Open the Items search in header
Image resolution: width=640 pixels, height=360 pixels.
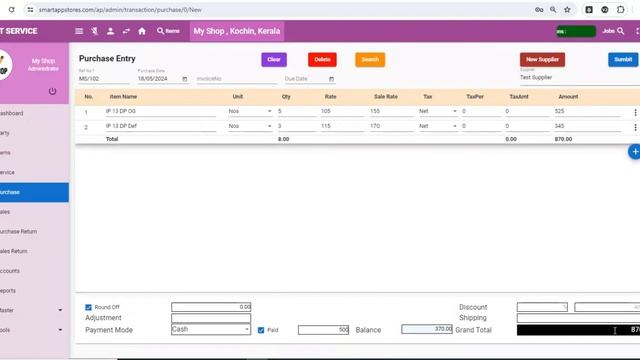pyautogui.click(x=168, y=31)
